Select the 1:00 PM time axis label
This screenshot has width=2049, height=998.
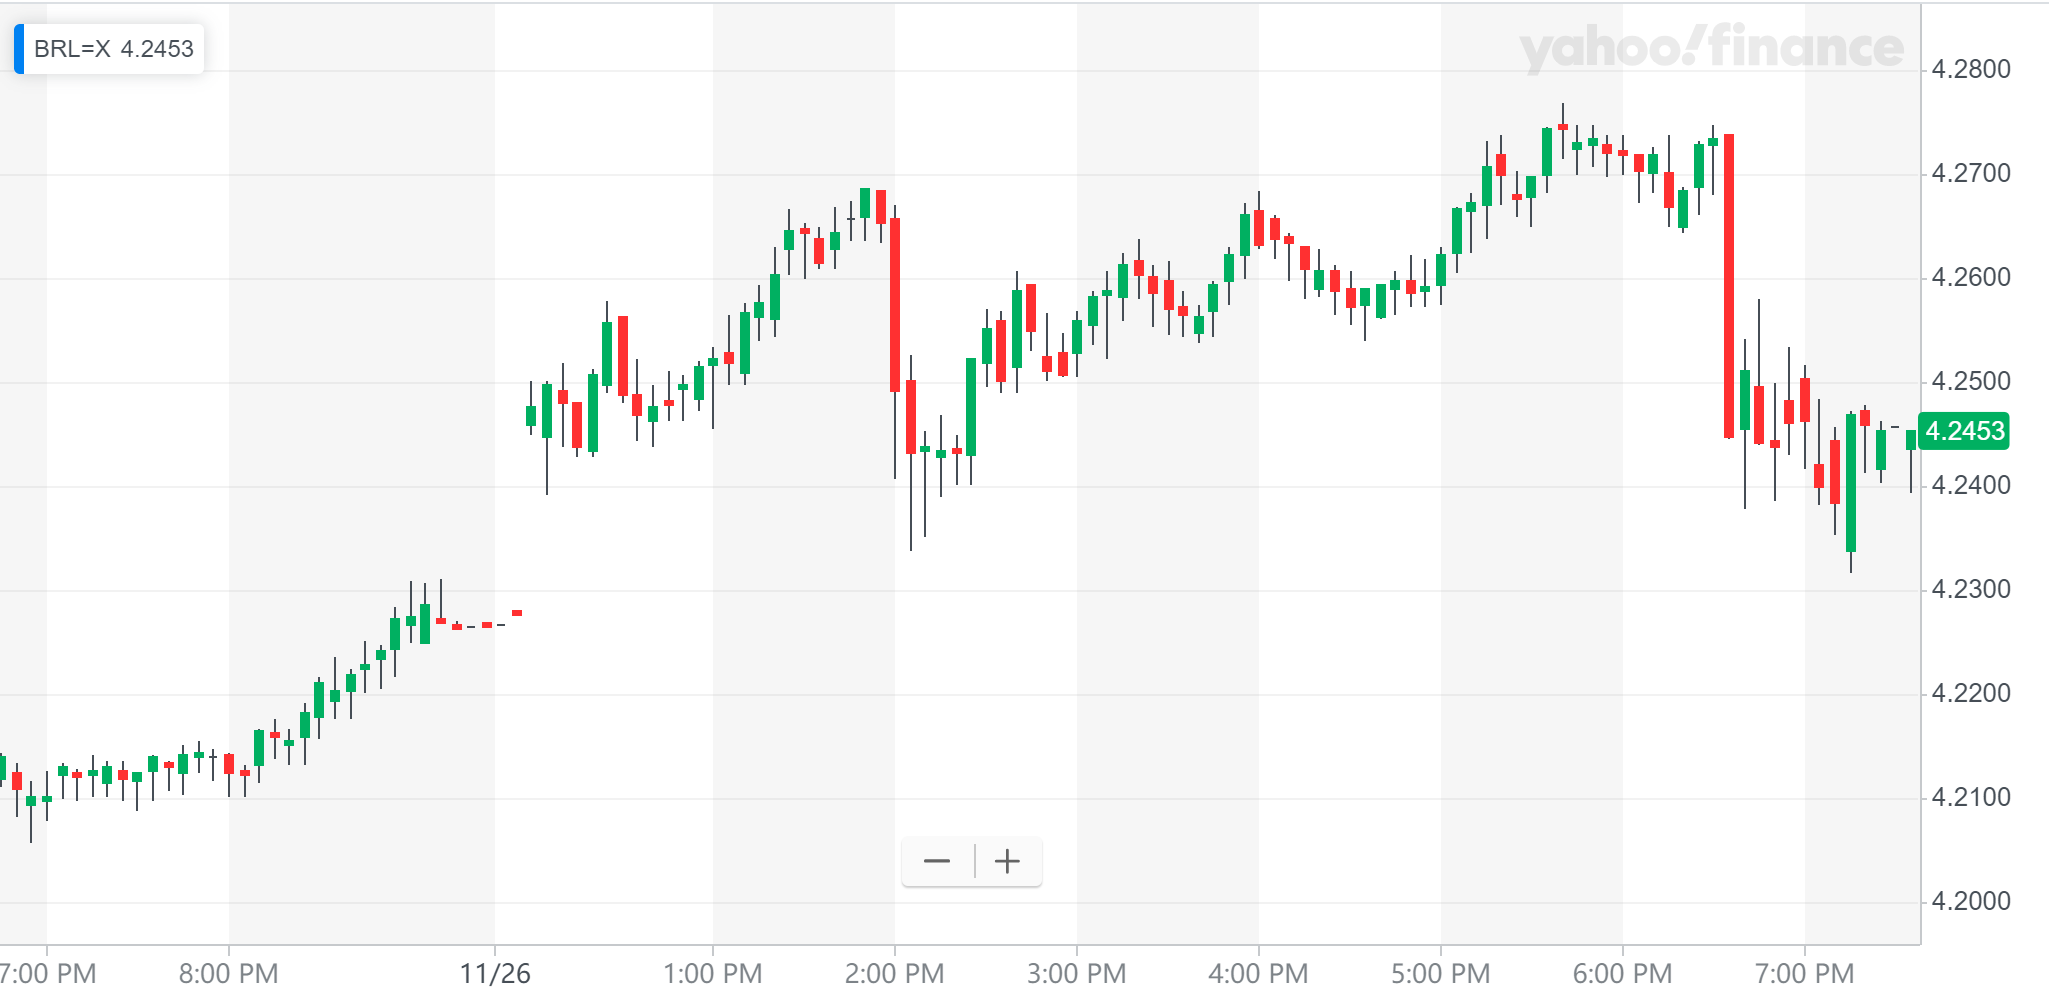coord(713,973)
